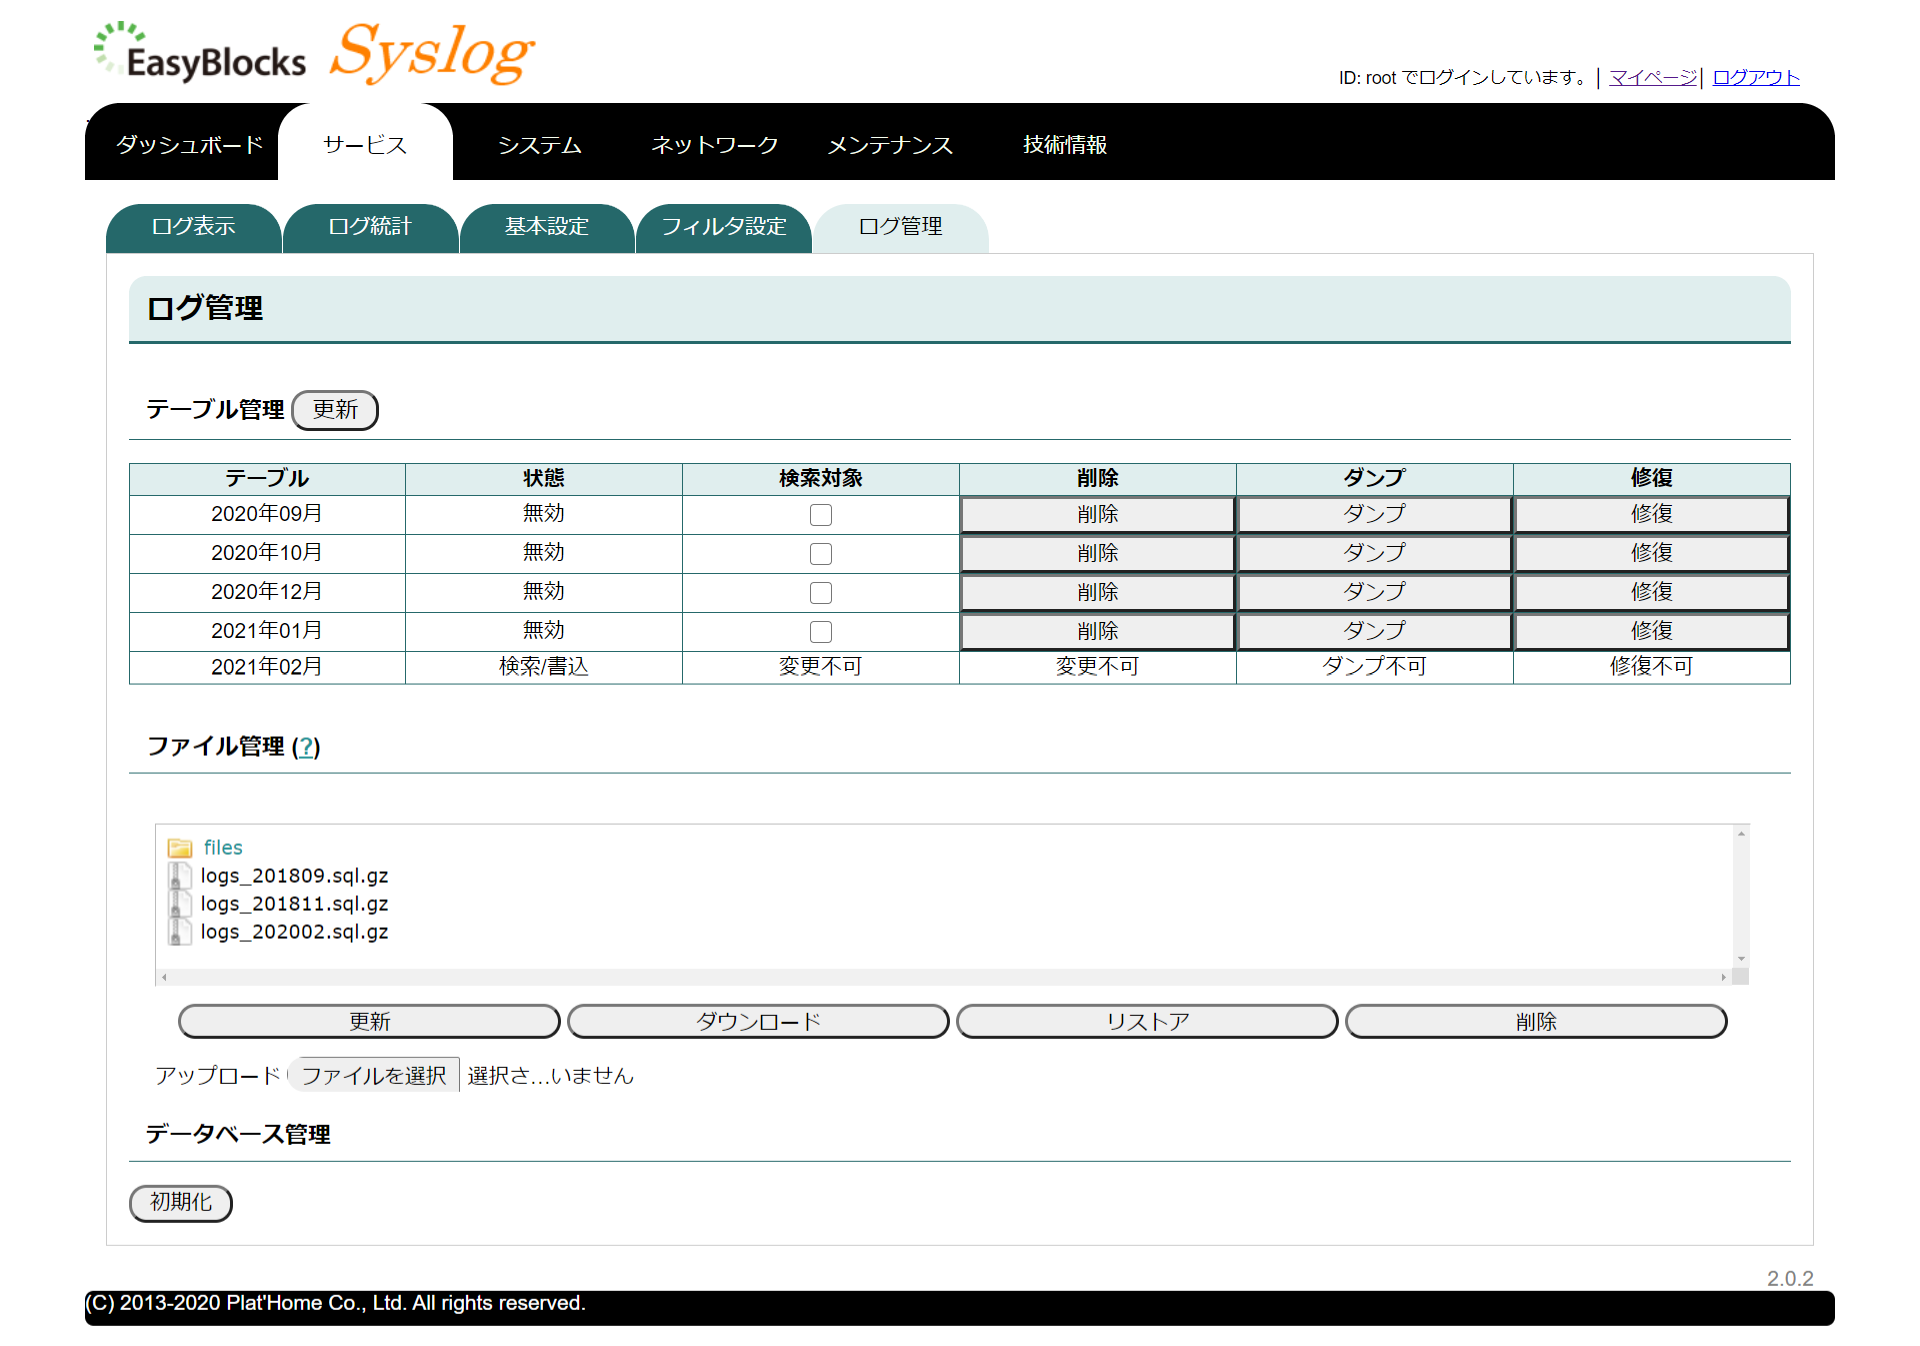Select the logs_201811.sql.gz file icon
Image resolution: width=1920 pixels, height=1346 pixels.
click(x=180, y=904)
